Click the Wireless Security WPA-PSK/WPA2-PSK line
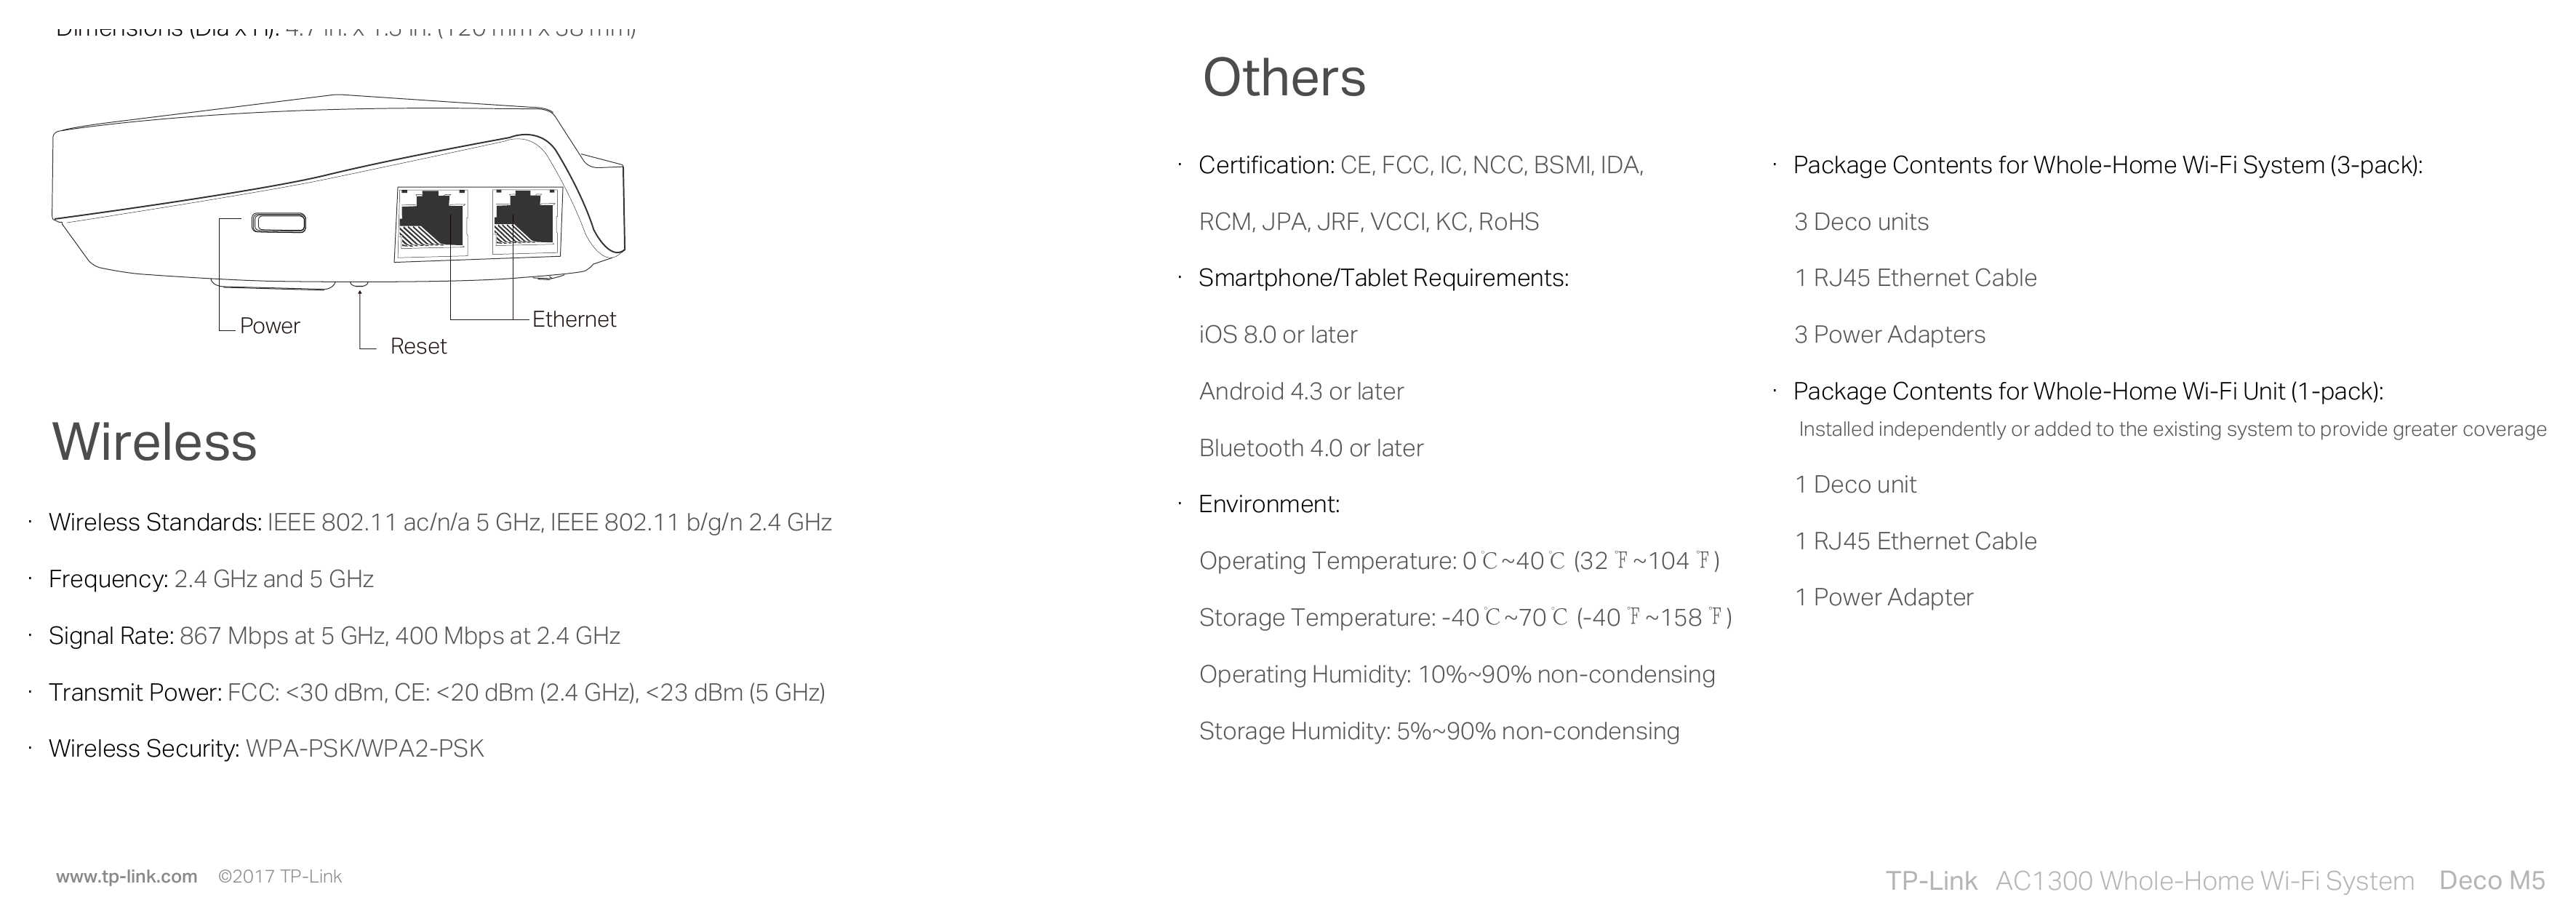Screen dimensions: 2576x924 (x=266, y=749)
